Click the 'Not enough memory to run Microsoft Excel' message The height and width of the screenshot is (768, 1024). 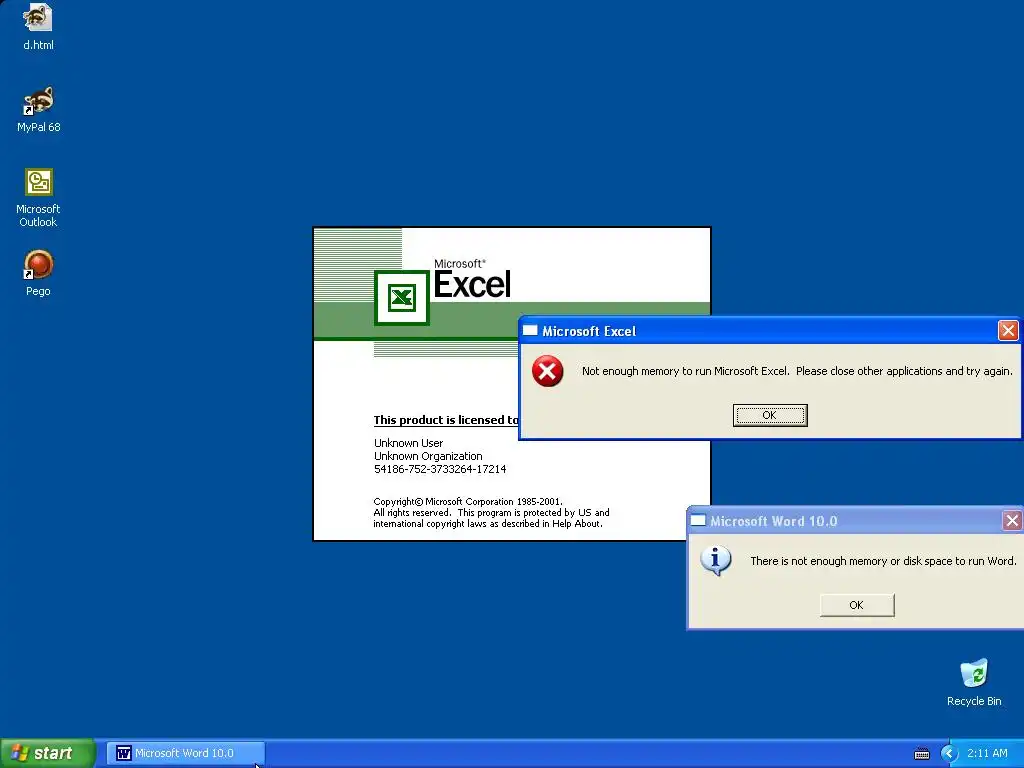pos(797,371)
